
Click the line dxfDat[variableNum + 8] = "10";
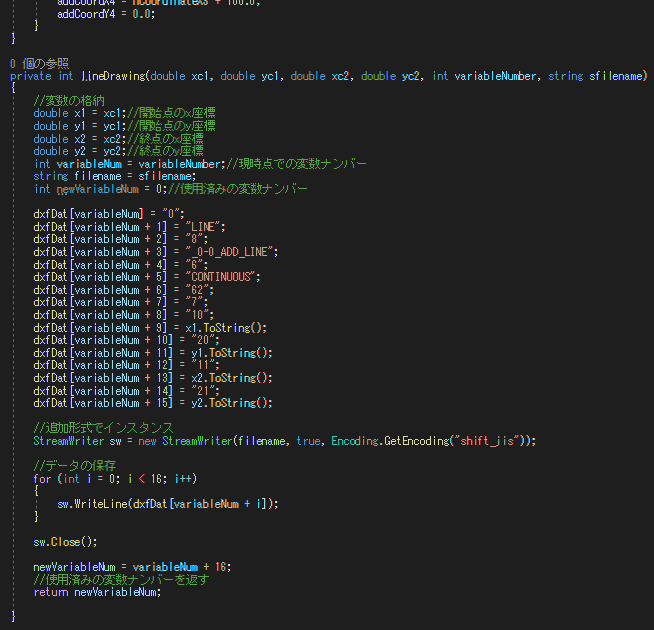pyautogui.click(x=123, y=315)
